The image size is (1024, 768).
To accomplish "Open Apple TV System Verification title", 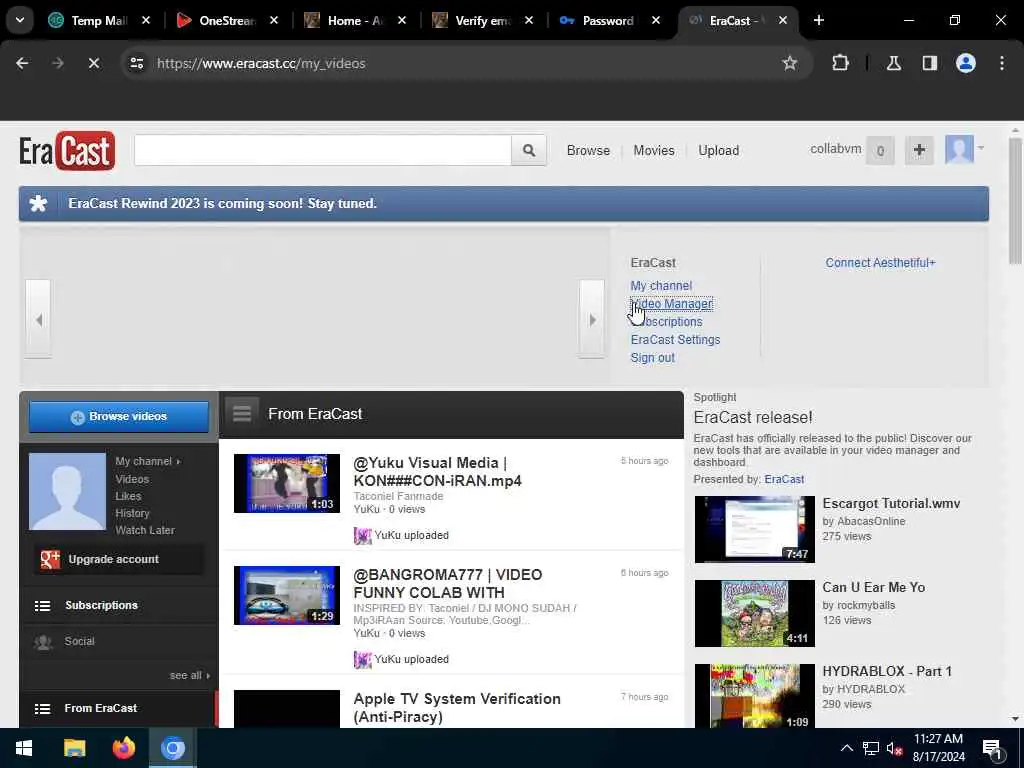I will click(456, 707).
